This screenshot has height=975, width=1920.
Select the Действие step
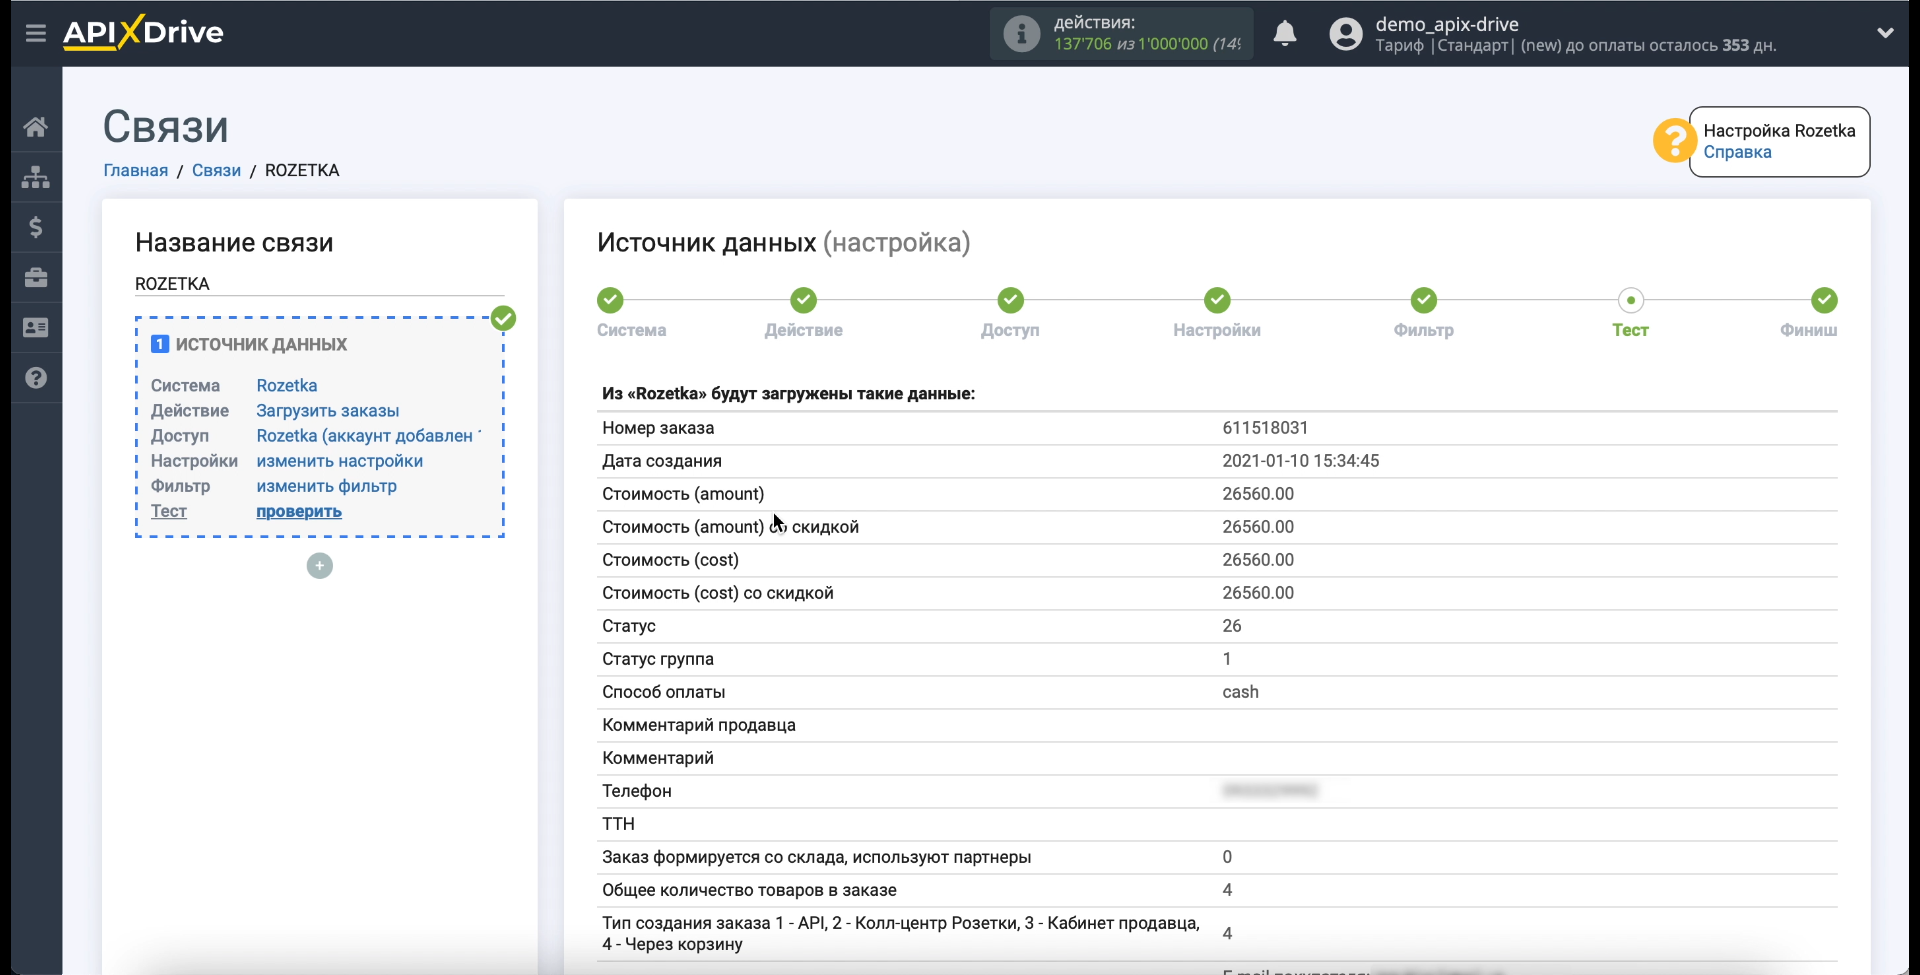tap(804, 330)
